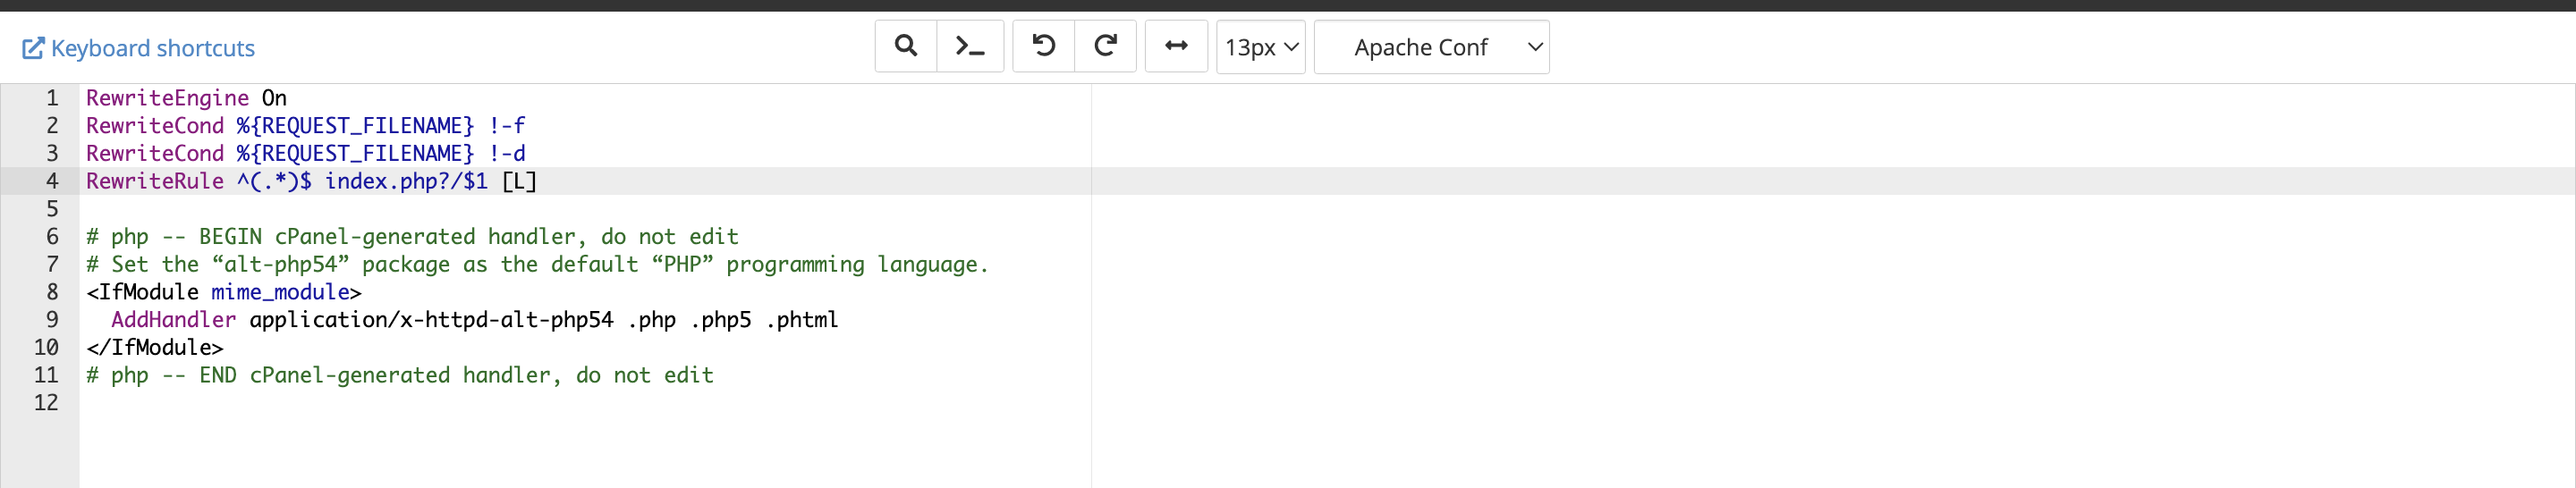Click the AddHandler application/x-httpd-alt-php54 line
Image resolution: width=2576 pixels, height=488 pixels.
[x=474, y=320]
